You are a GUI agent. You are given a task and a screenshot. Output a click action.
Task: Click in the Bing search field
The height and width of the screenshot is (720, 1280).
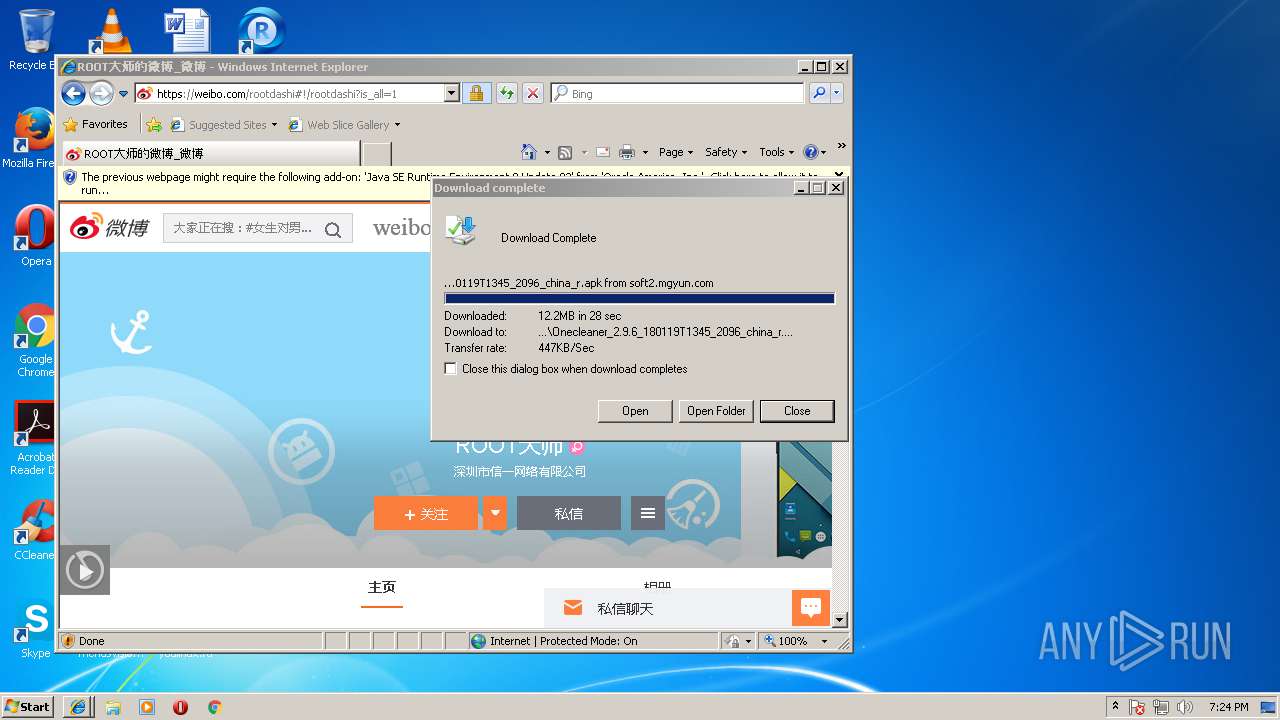pyautogui.click(x=678, y=93)
